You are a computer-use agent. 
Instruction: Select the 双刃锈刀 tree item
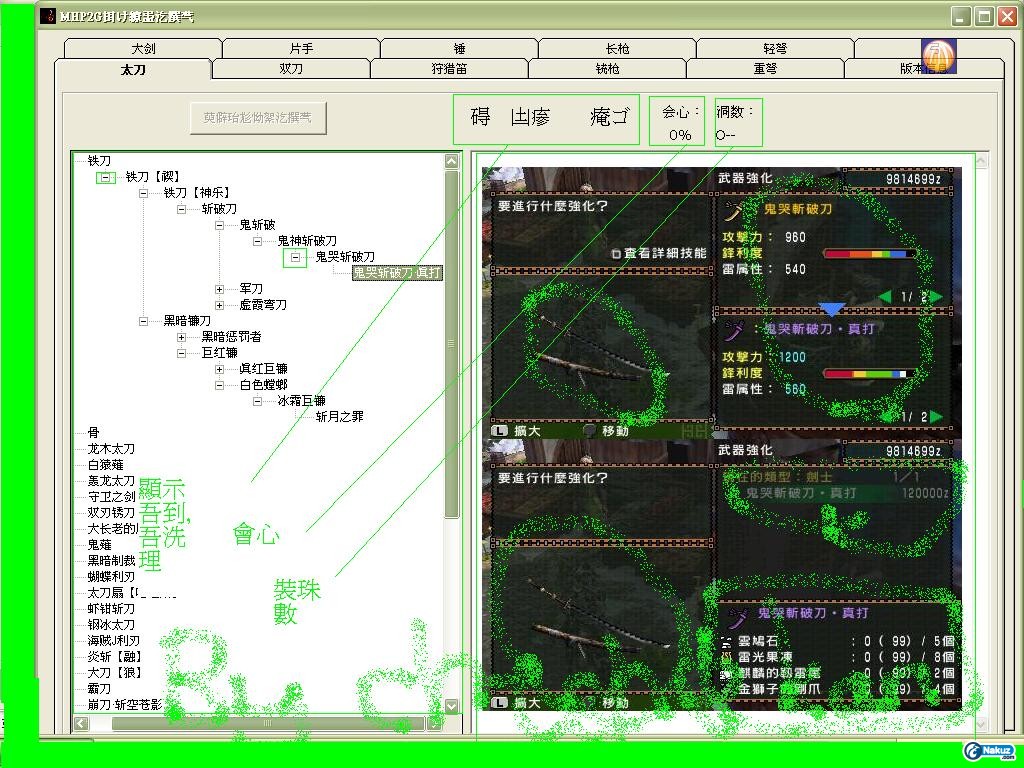point(111,513)
